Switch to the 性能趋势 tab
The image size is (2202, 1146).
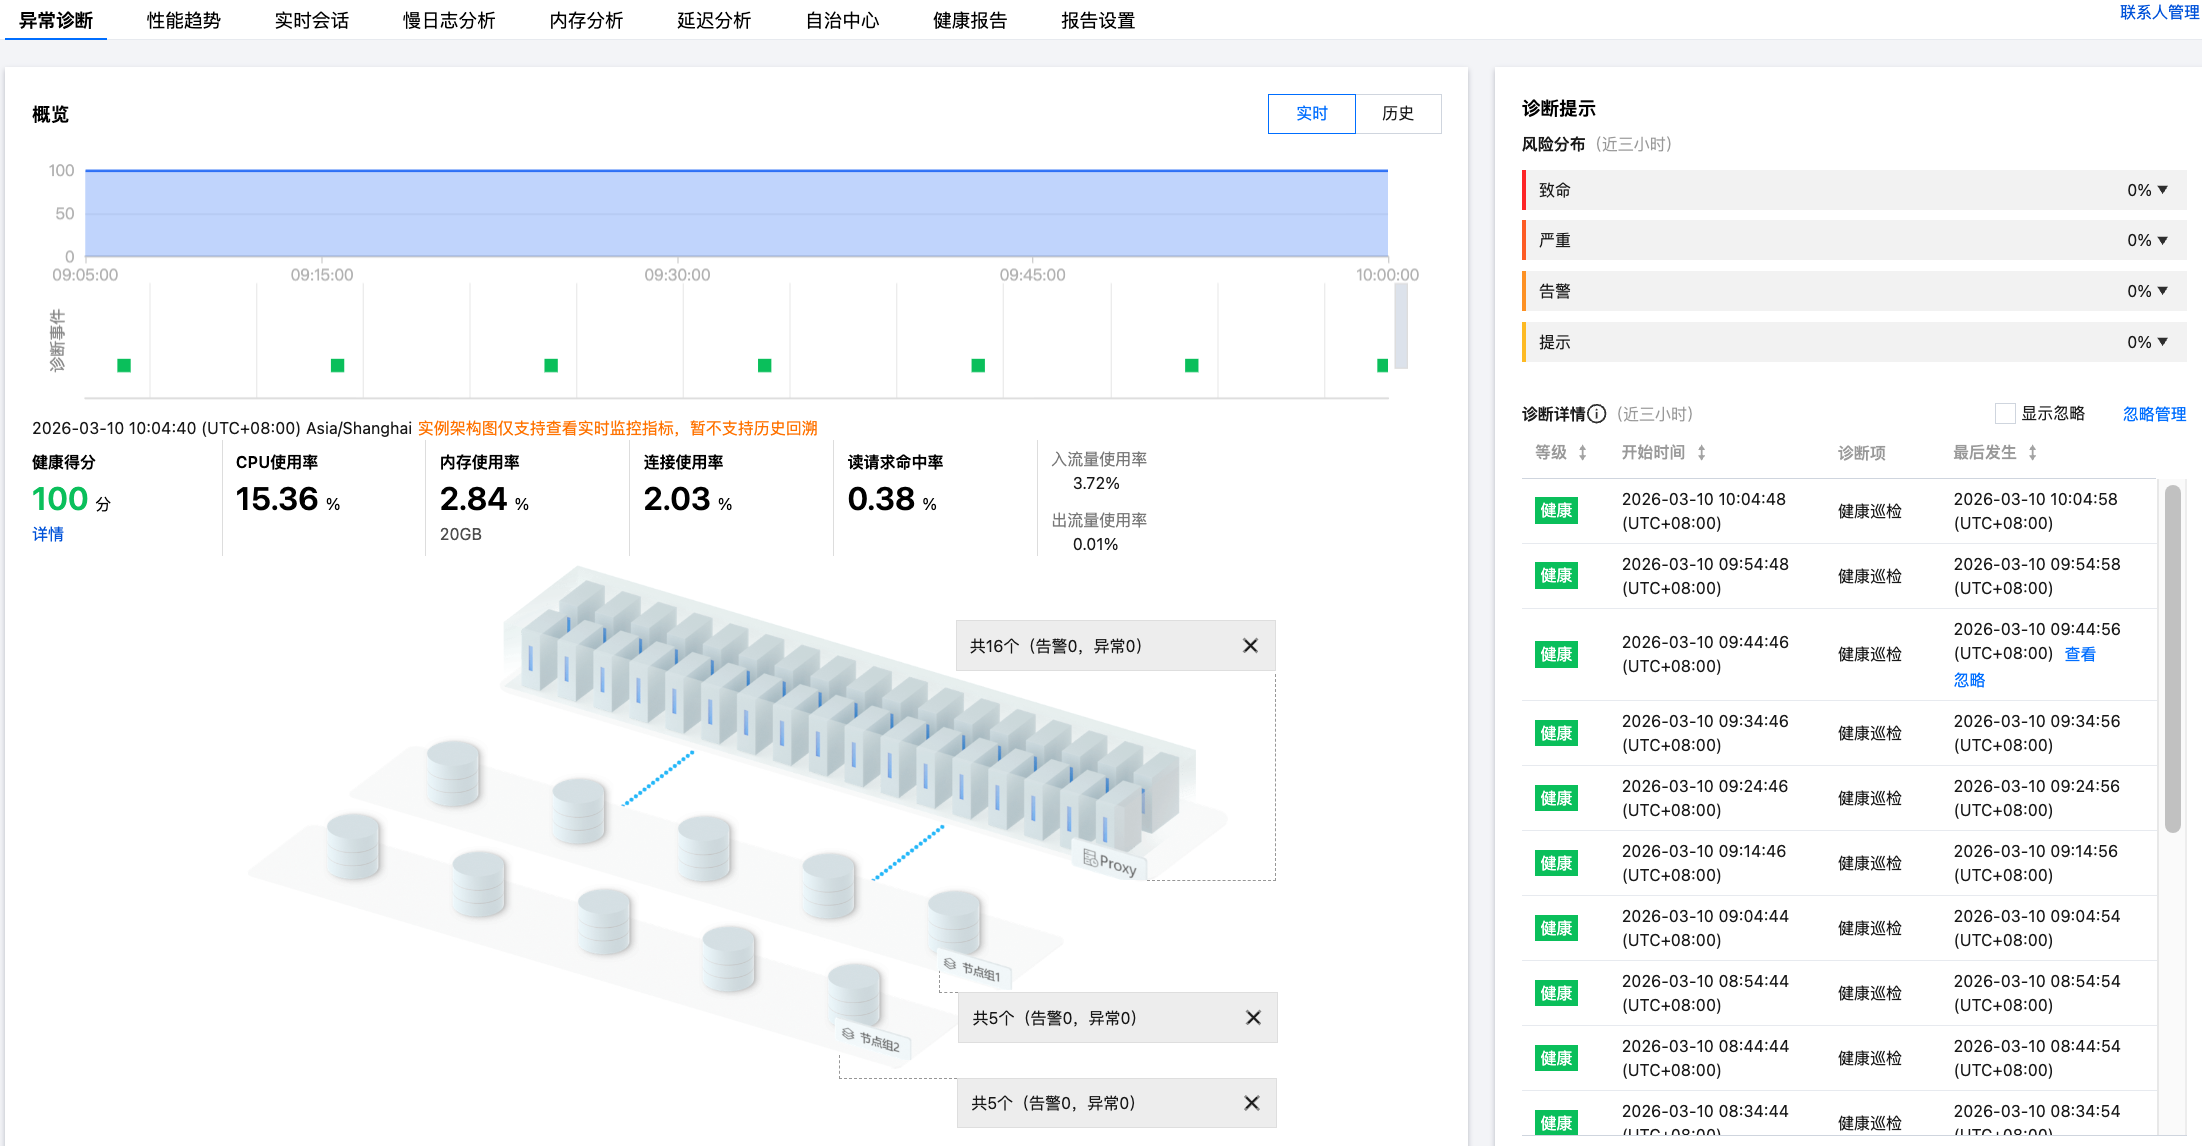tap(183, 21)
